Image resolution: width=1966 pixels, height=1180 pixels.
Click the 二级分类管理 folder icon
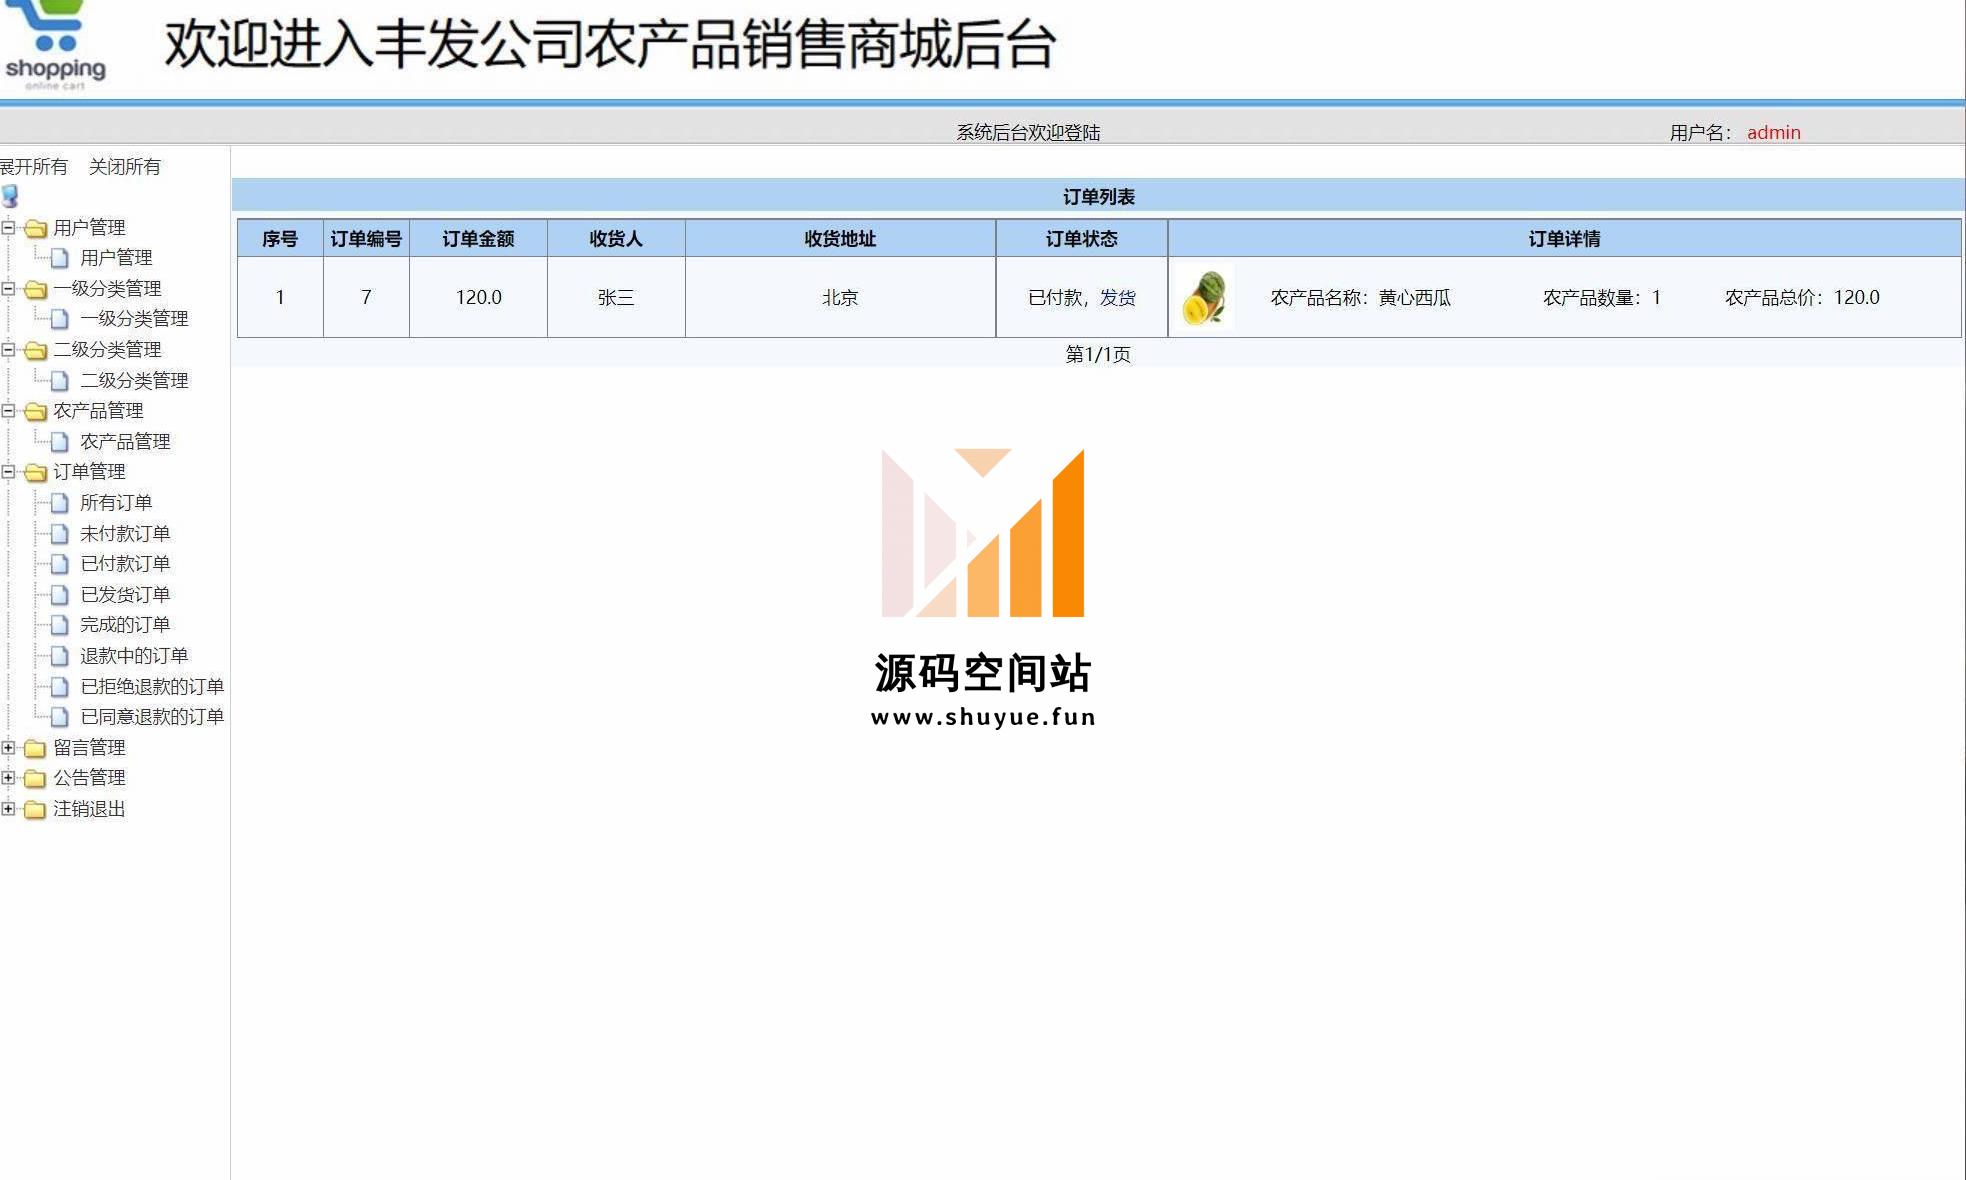click(x=35, y=350)
